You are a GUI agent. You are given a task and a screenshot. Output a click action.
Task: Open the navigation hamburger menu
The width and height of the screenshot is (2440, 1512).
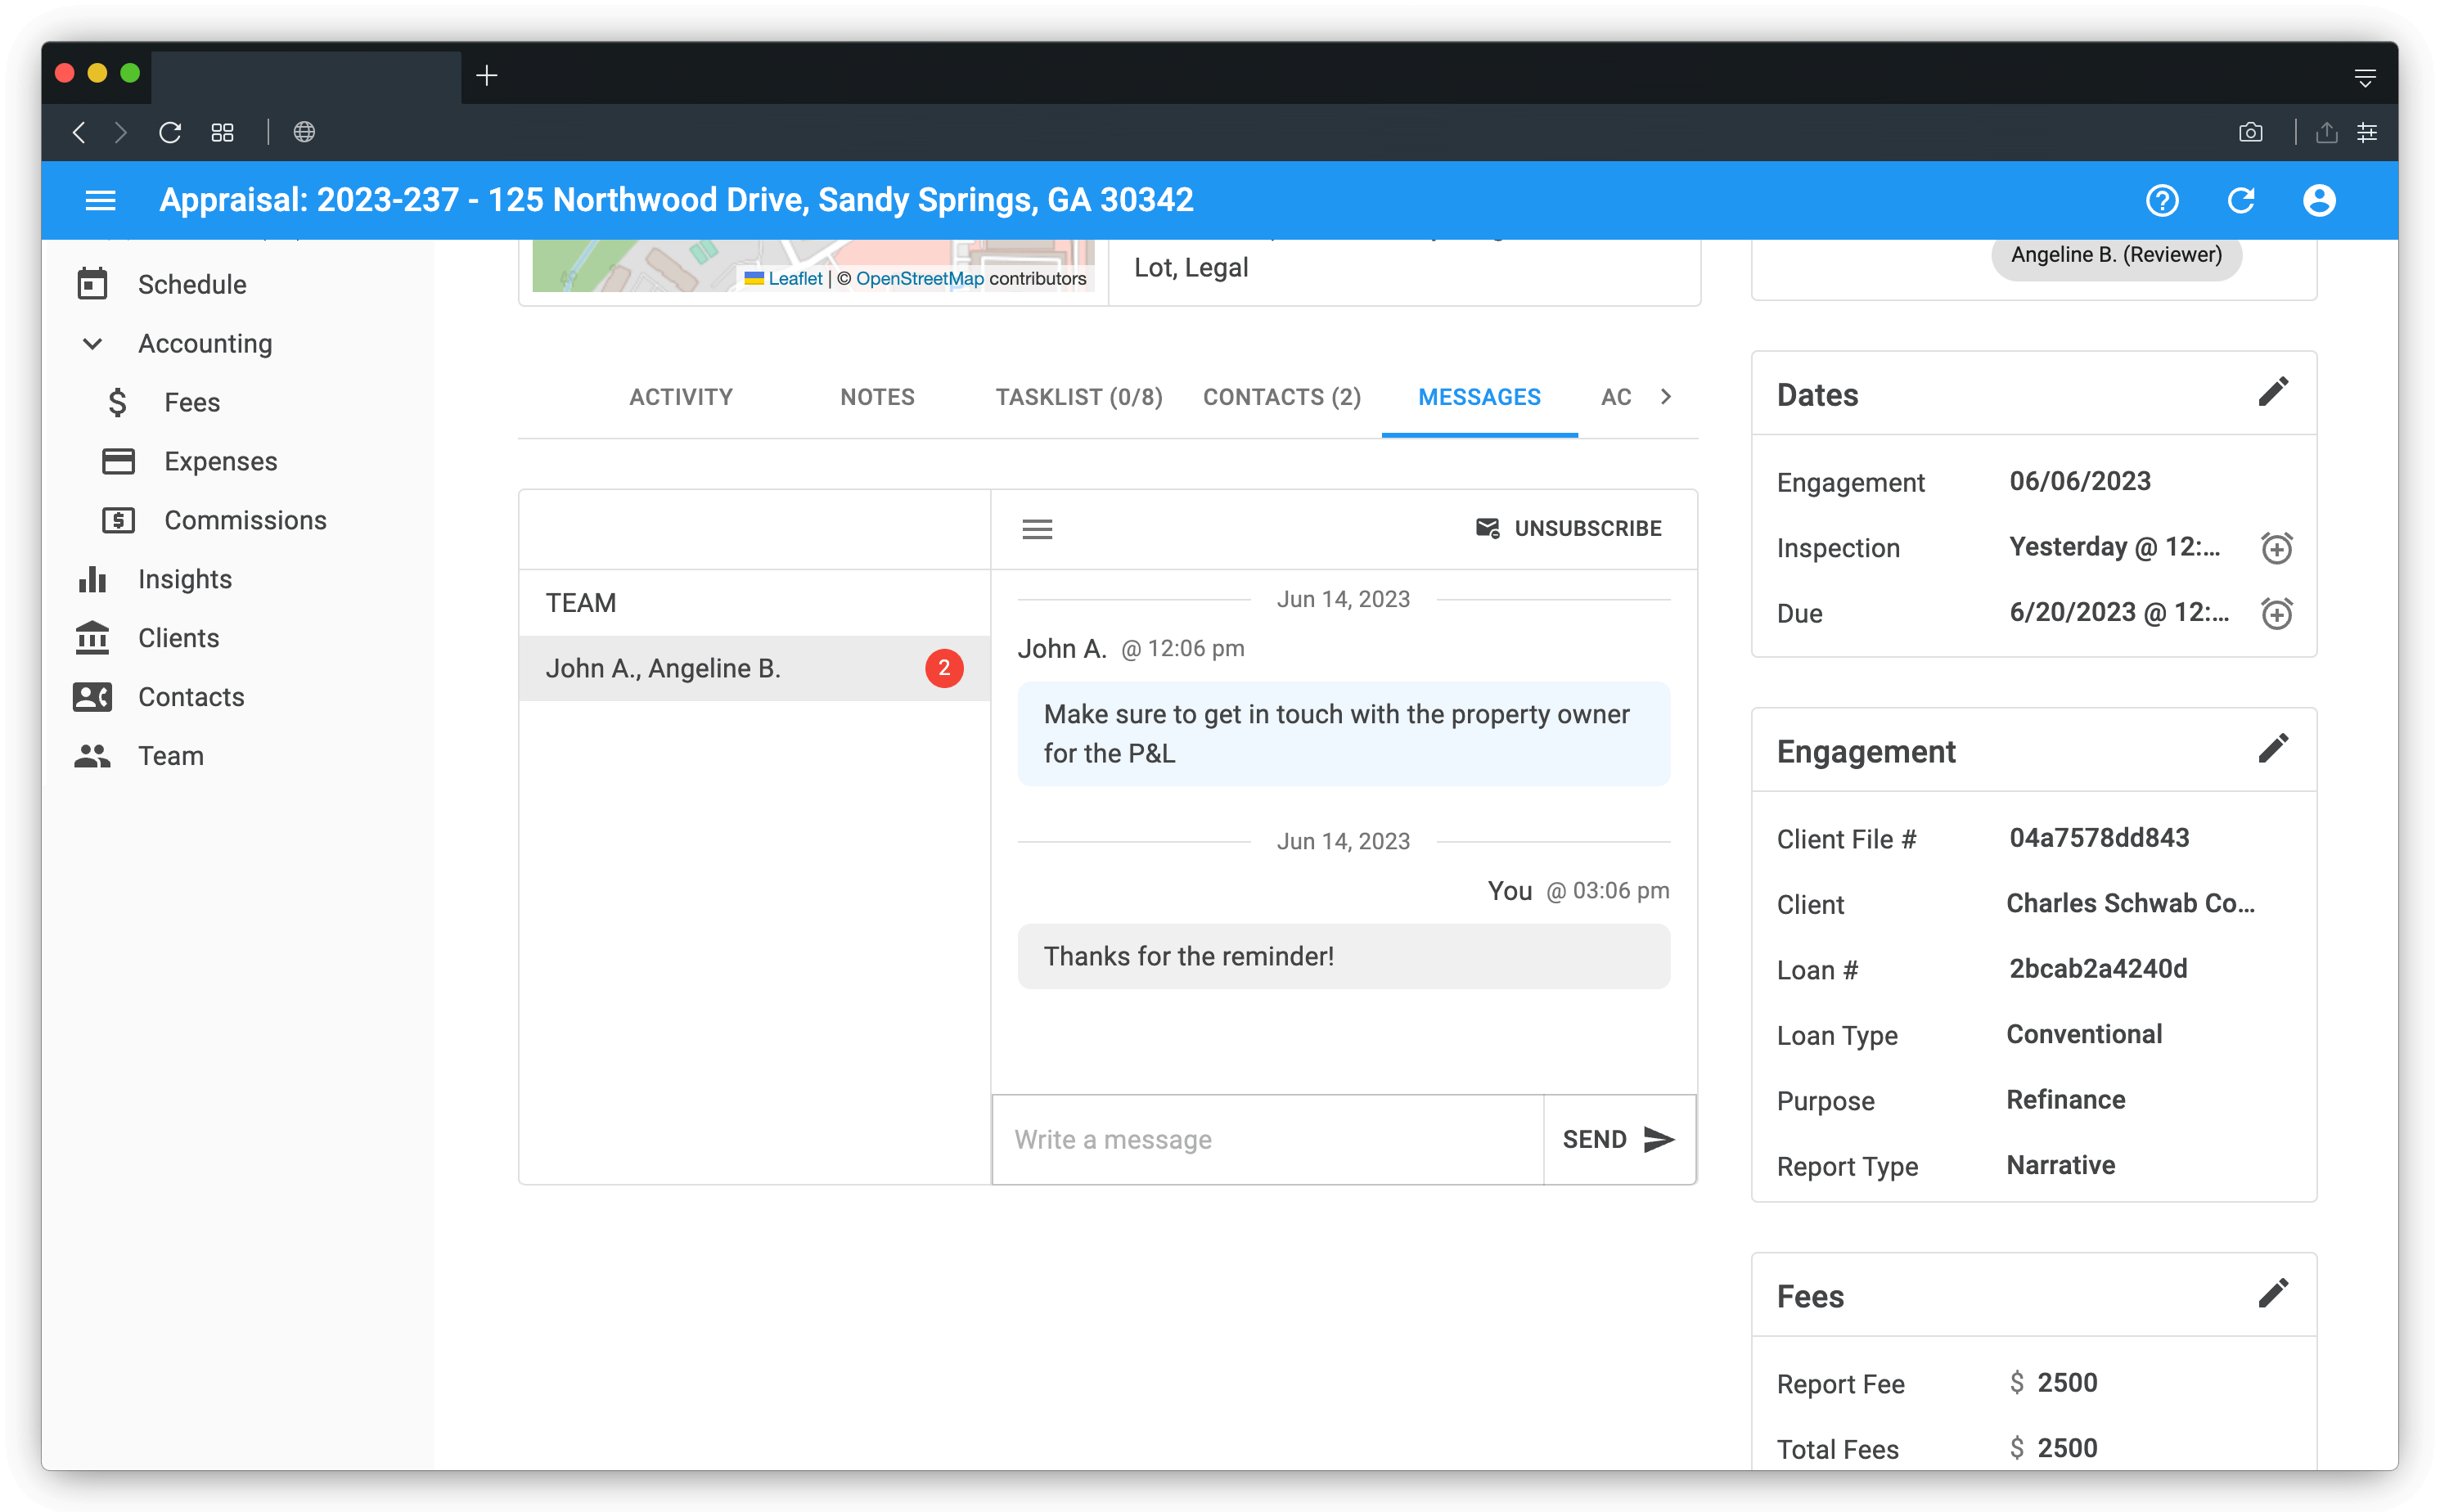pyautogui.click(x=100, y=200)
